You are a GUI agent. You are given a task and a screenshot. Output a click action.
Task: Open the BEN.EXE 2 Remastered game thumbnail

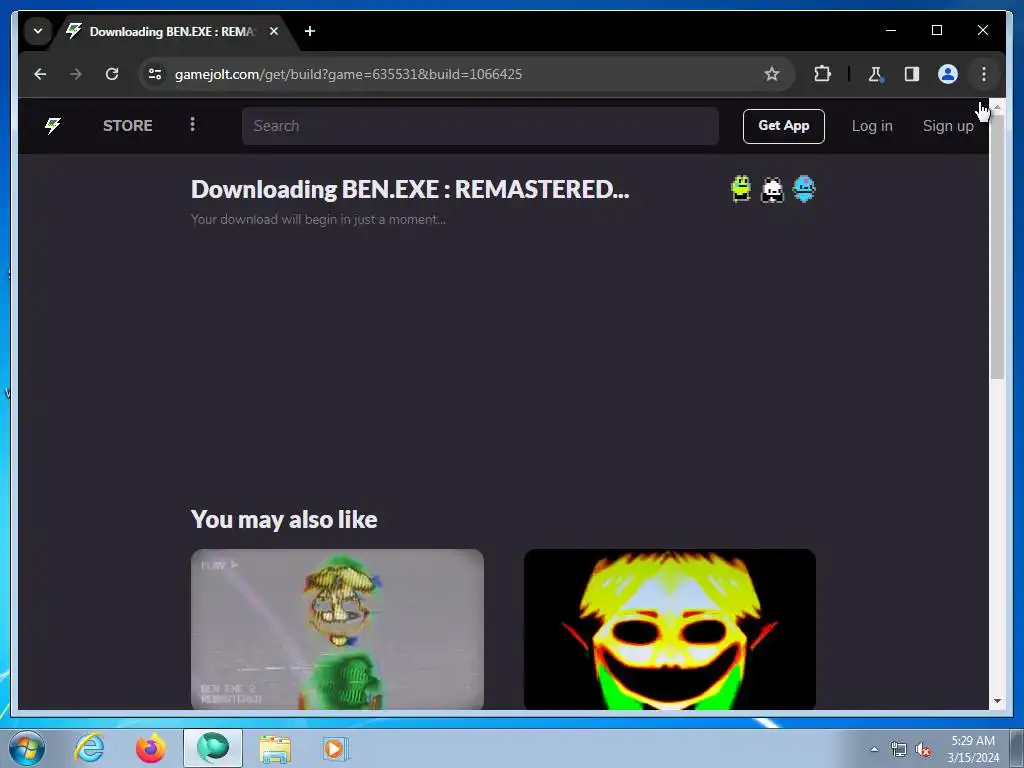click(337, 629)
